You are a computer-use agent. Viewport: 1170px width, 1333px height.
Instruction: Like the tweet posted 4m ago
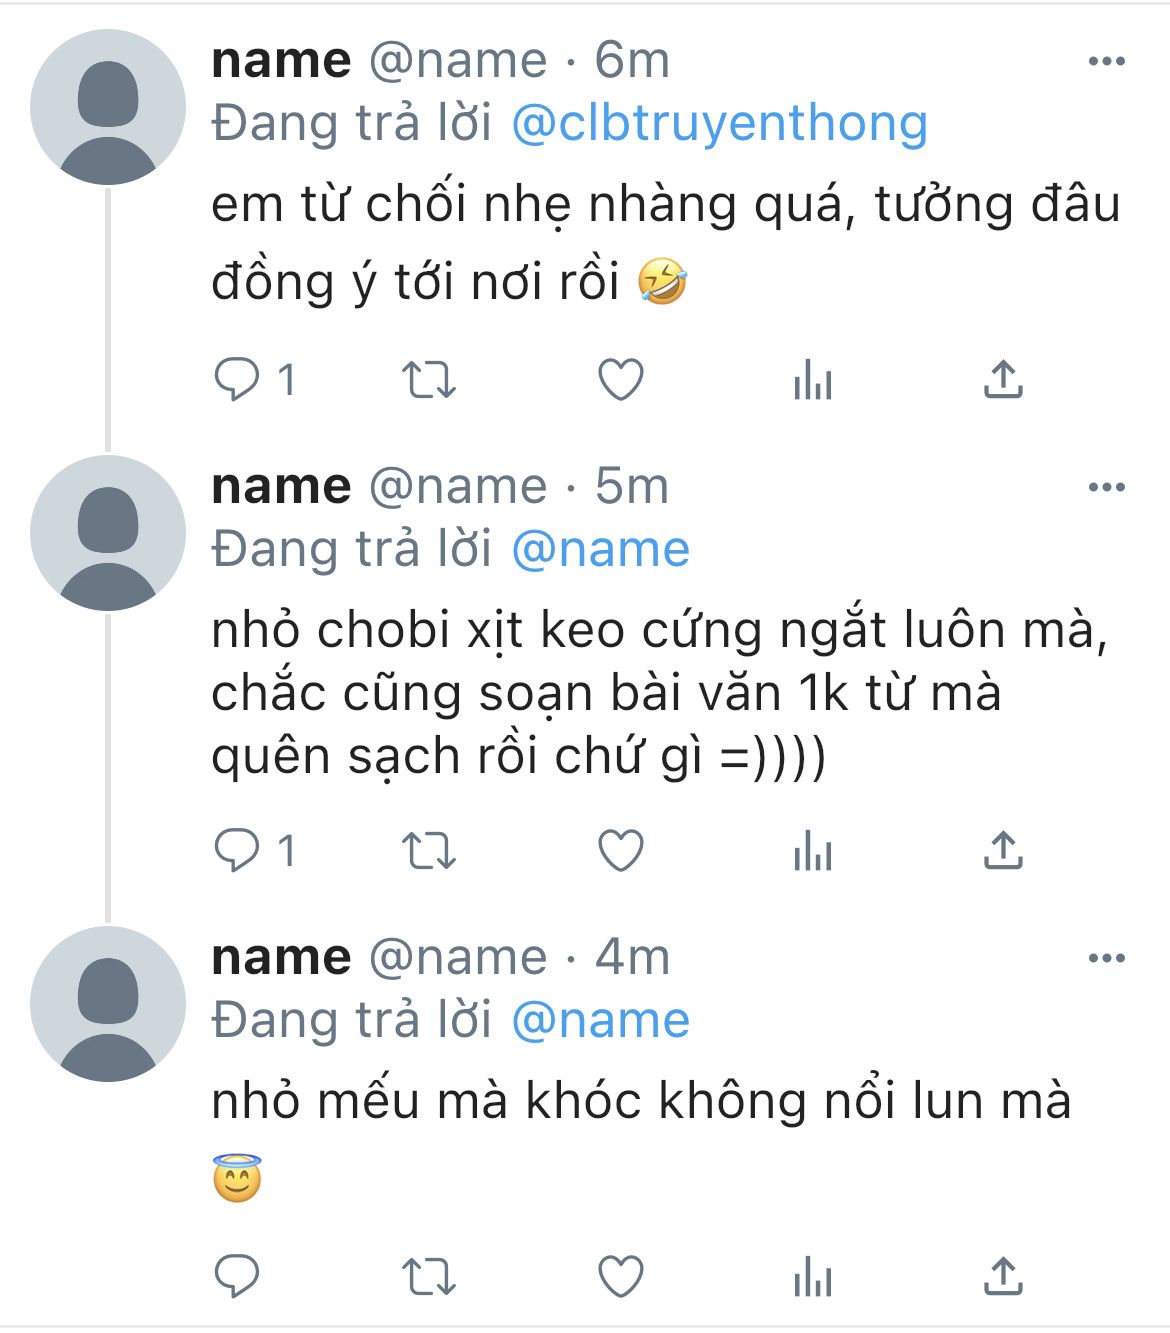click(x=620, y=1276)
